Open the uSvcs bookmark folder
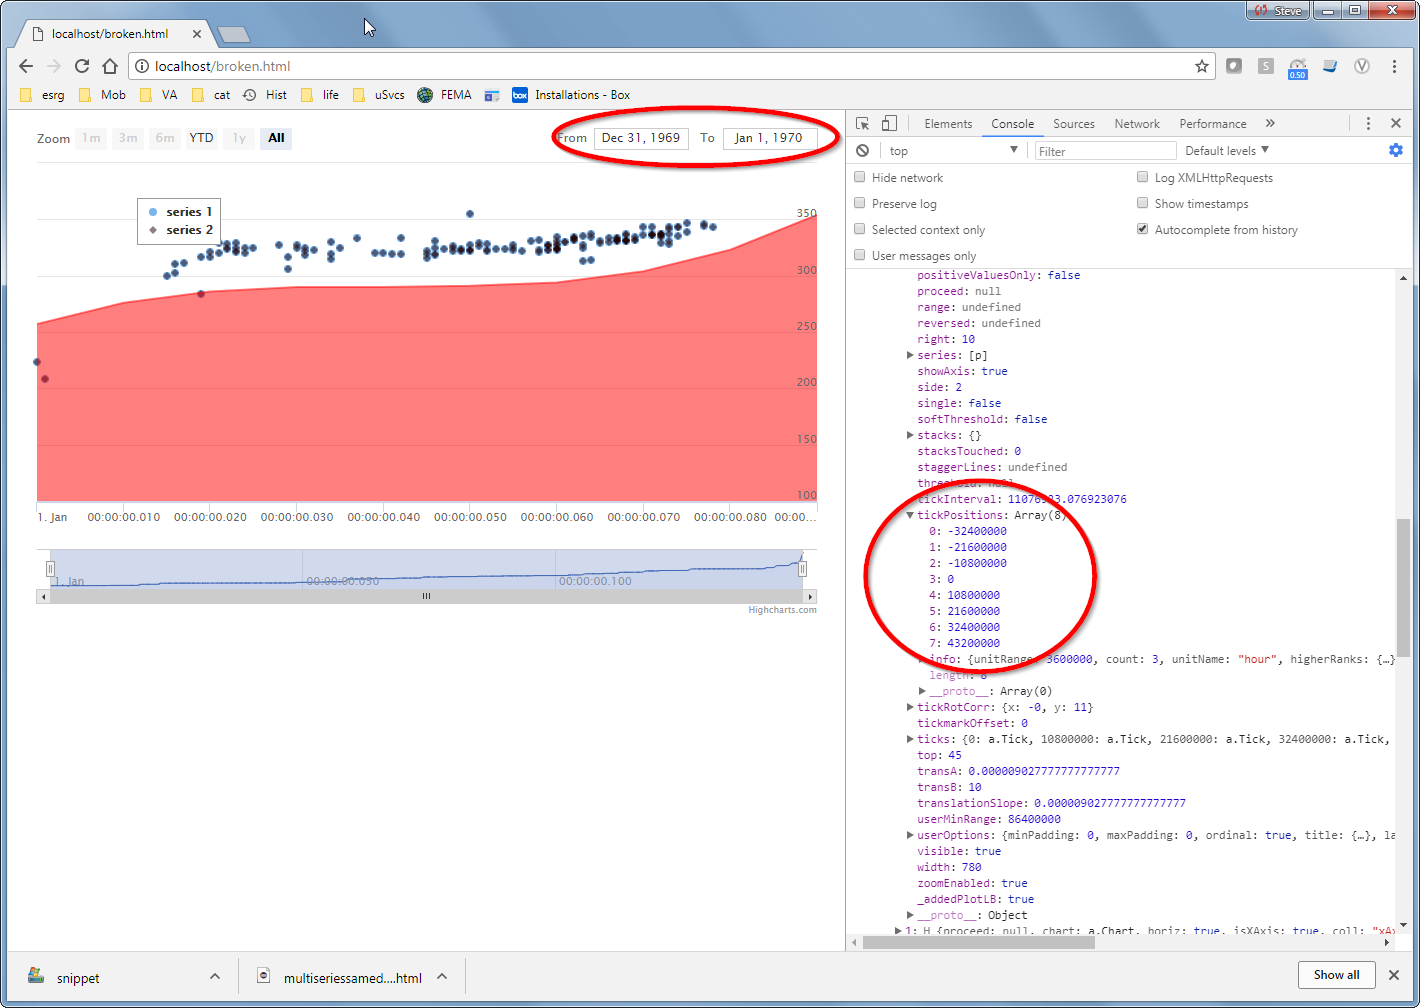The width and height of the screenshot is (1420, 1008). 379,95
